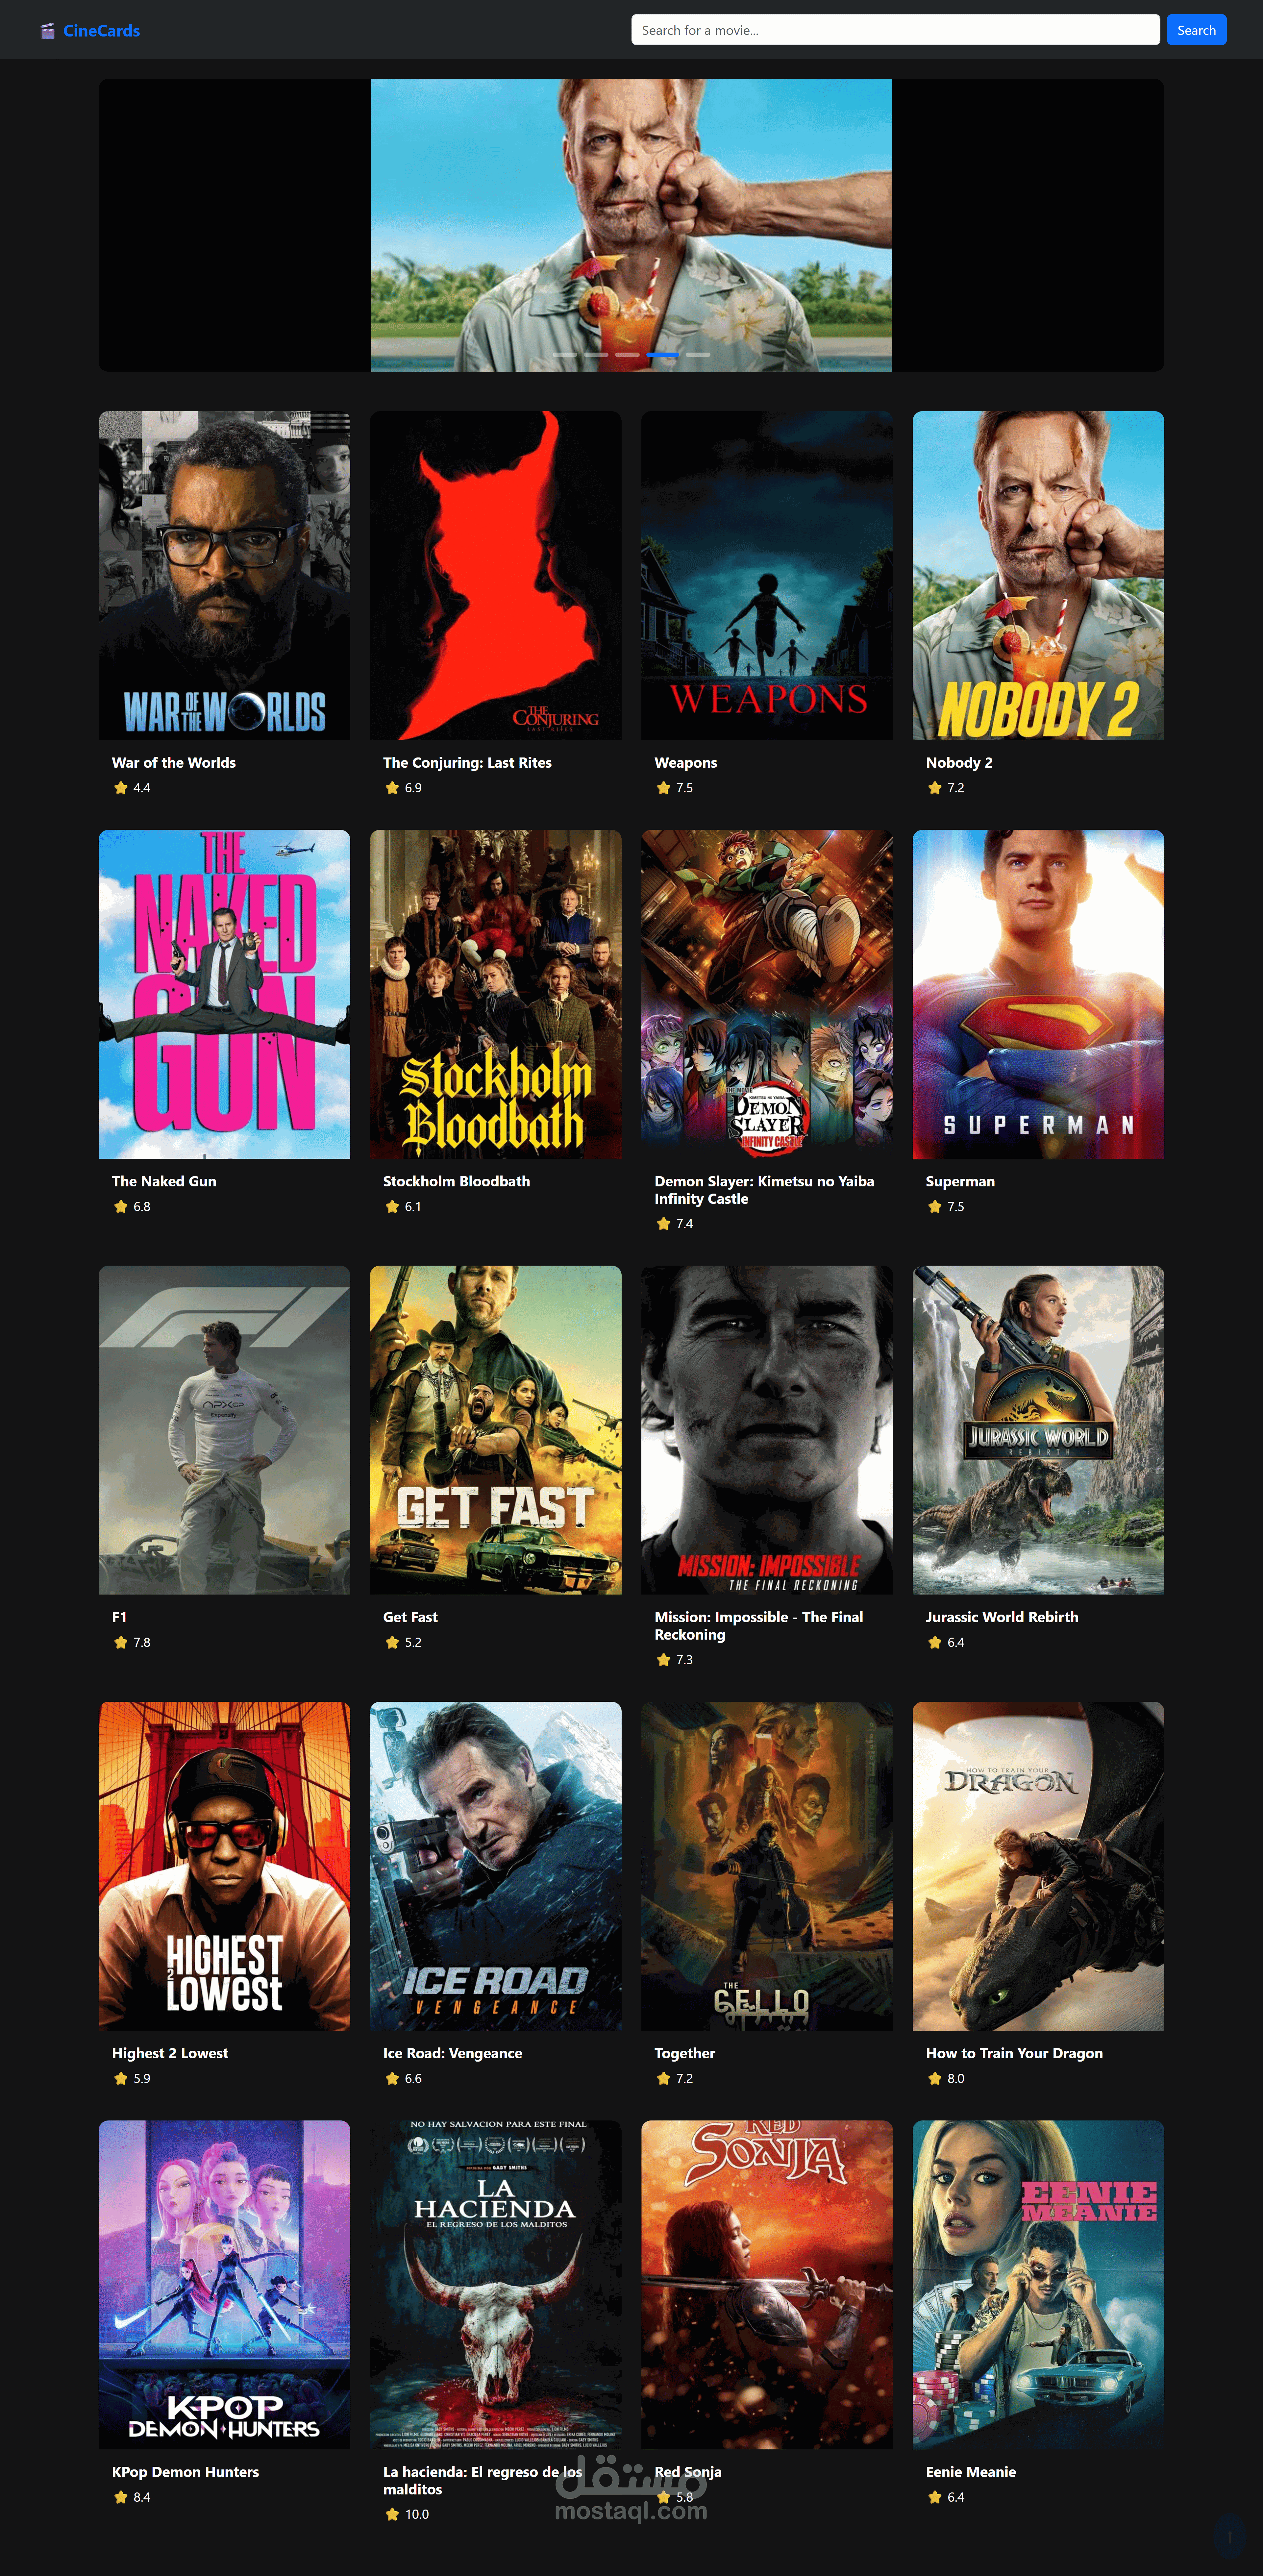Click the star icon under War of the Worlds
Image resolution: width=1263 pixels, height=2576 pixels.
(x=121, y=788)
